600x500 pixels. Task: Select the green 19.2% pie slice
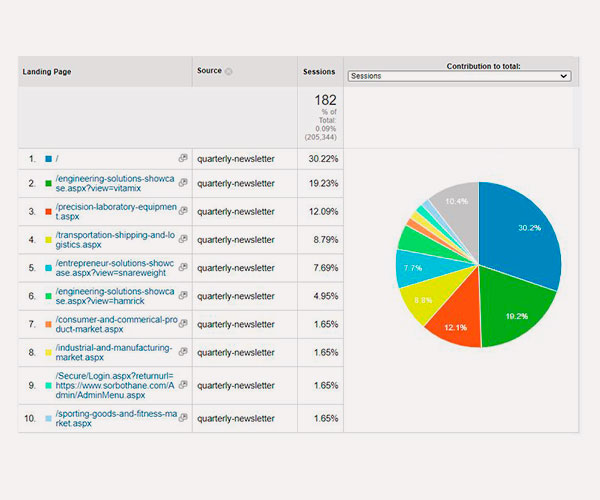pos(513,310)
